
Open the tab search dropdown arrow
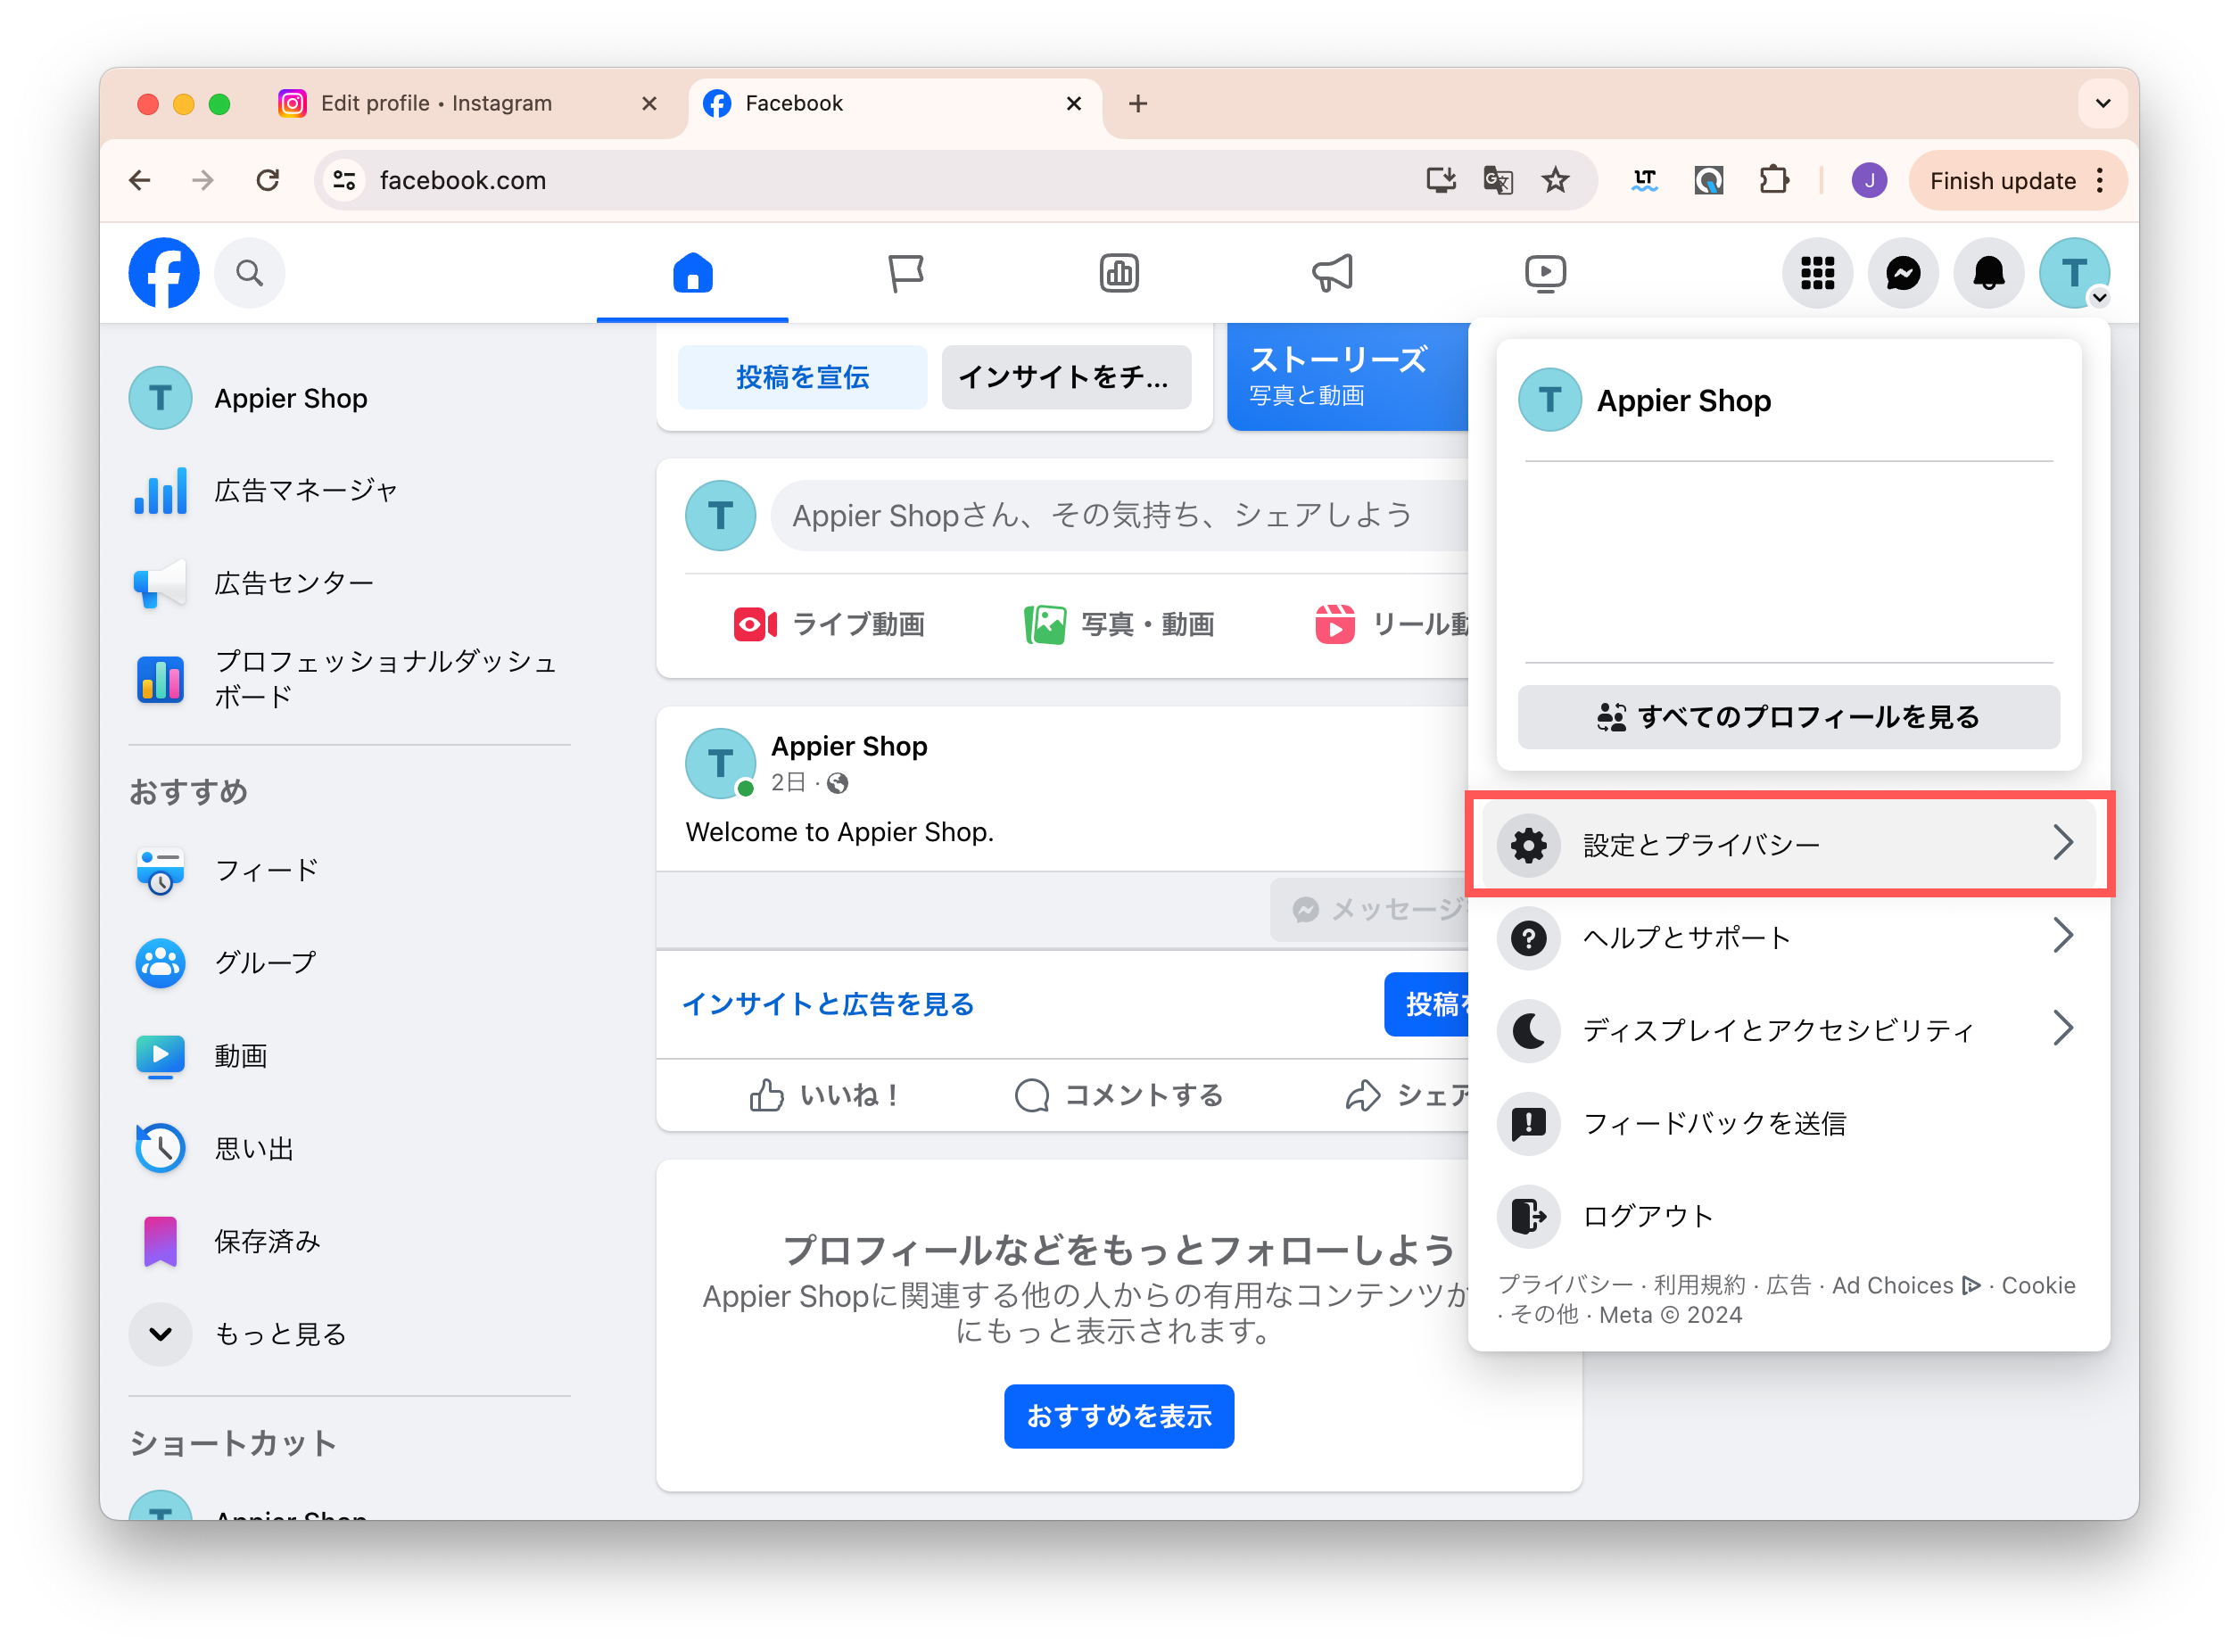[2102, 103]
